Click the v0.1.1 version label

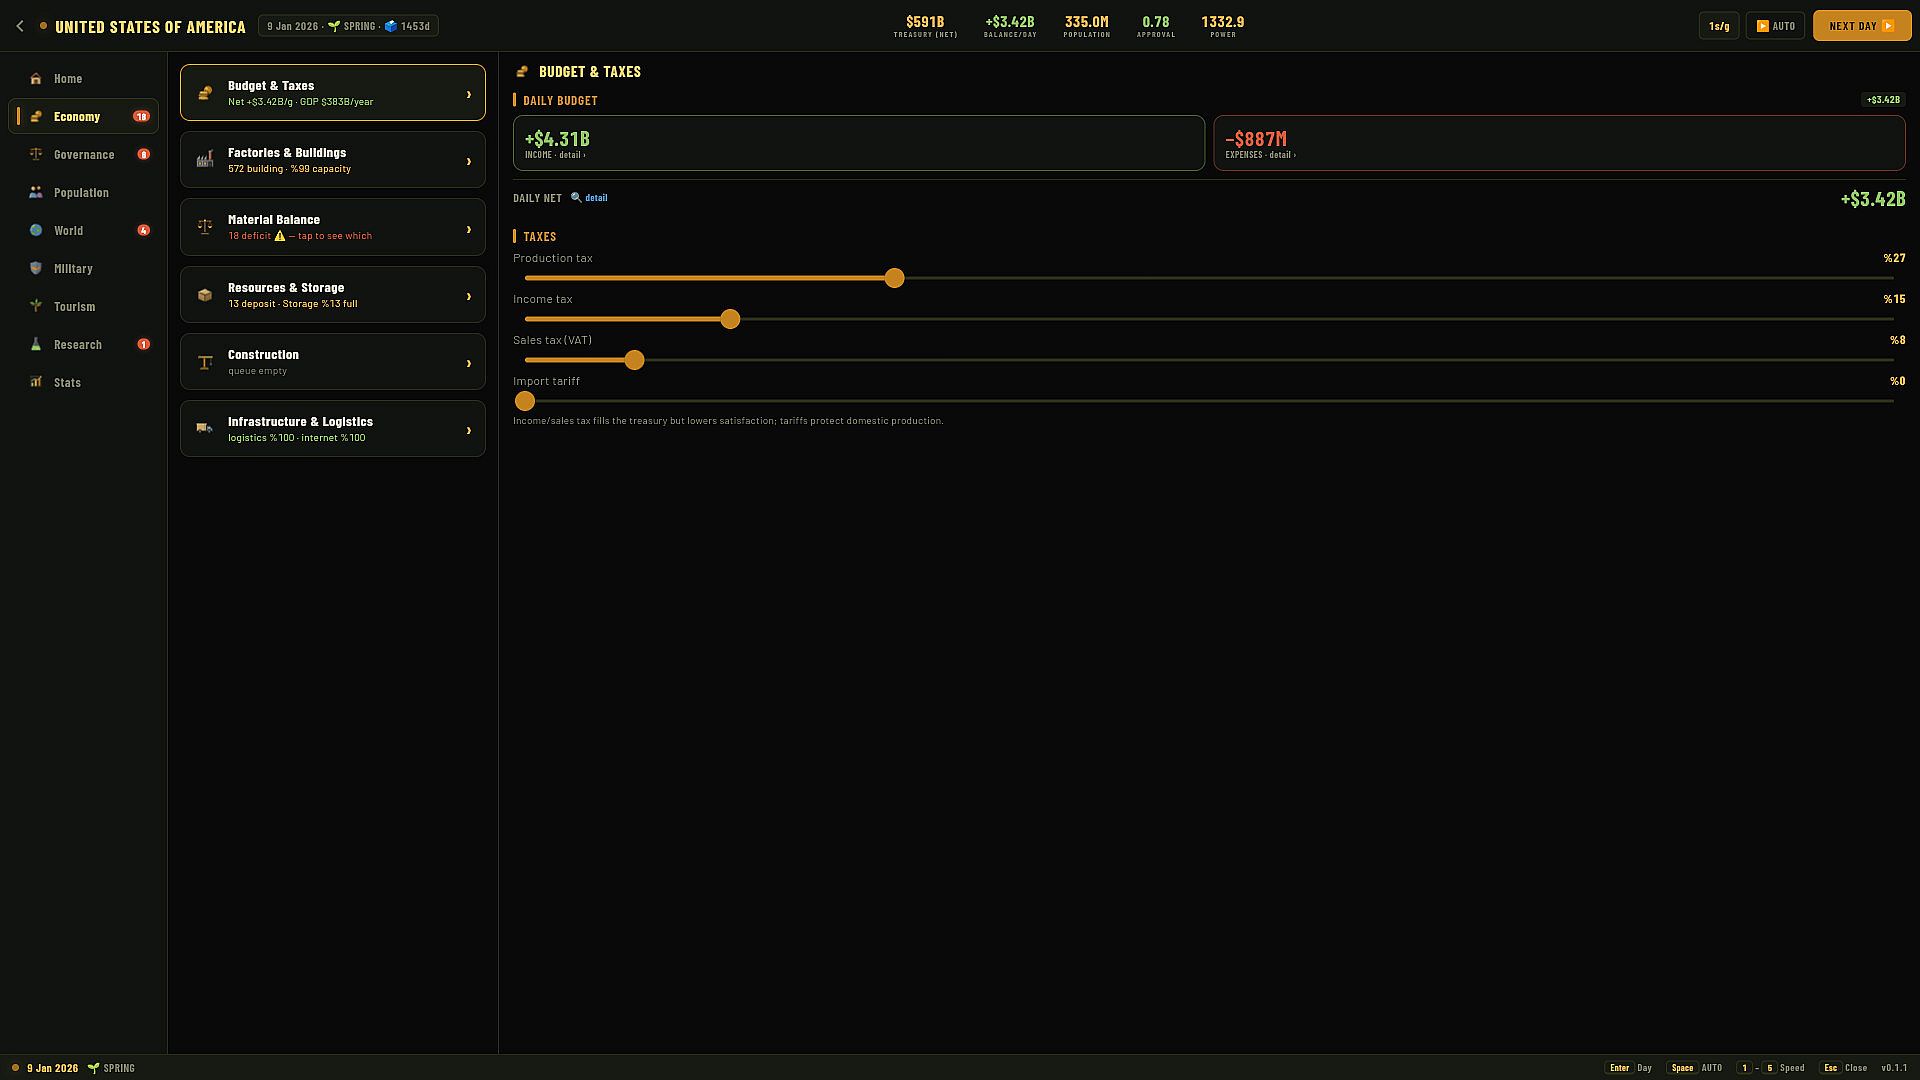1894,1068
